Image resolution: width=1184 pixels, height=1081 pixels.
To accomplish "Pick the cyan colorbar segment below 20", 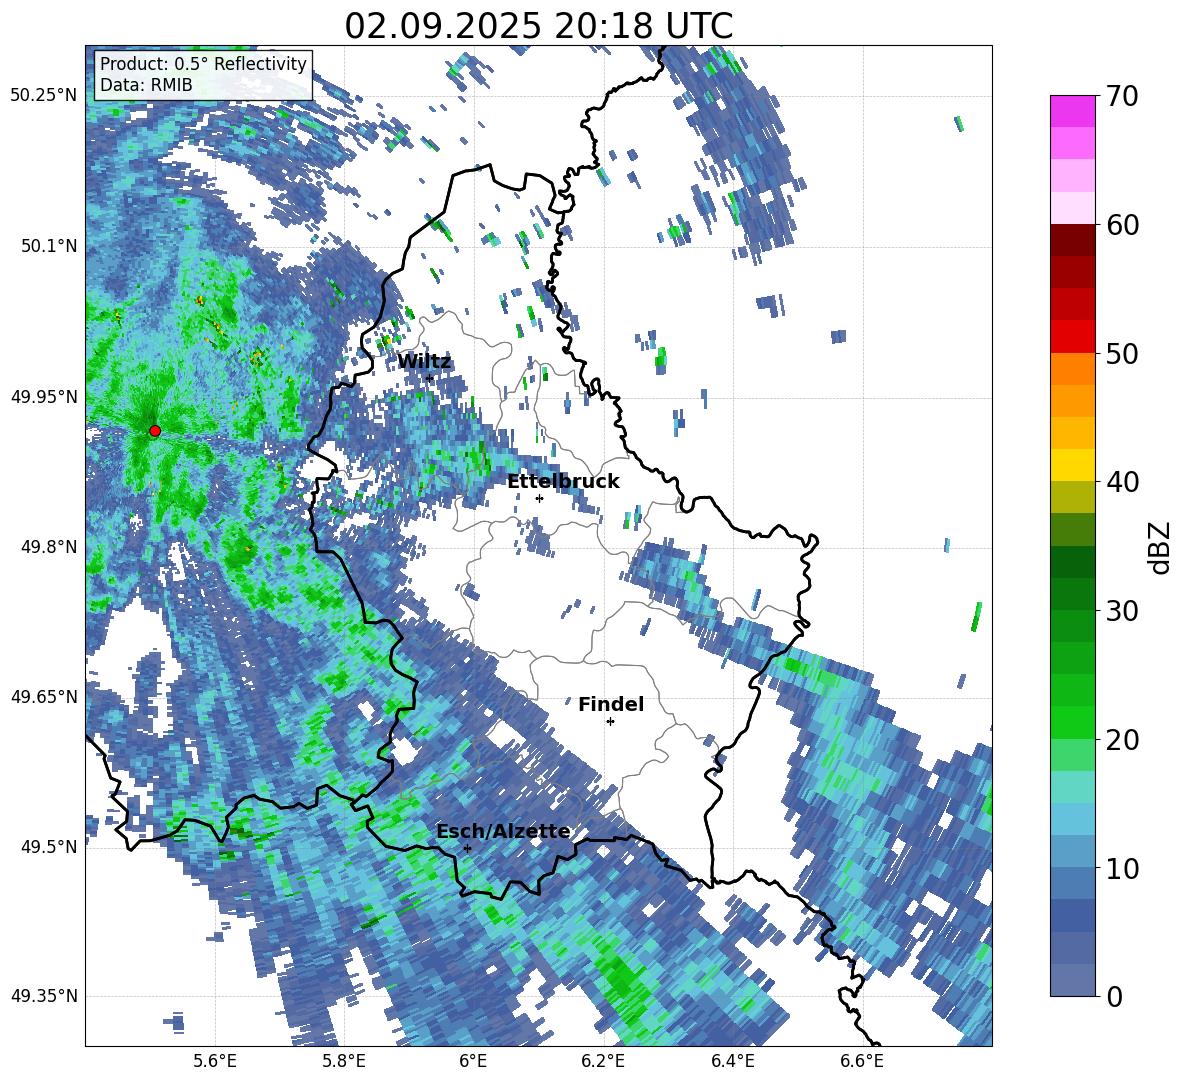I will [x=1072, y=787].
